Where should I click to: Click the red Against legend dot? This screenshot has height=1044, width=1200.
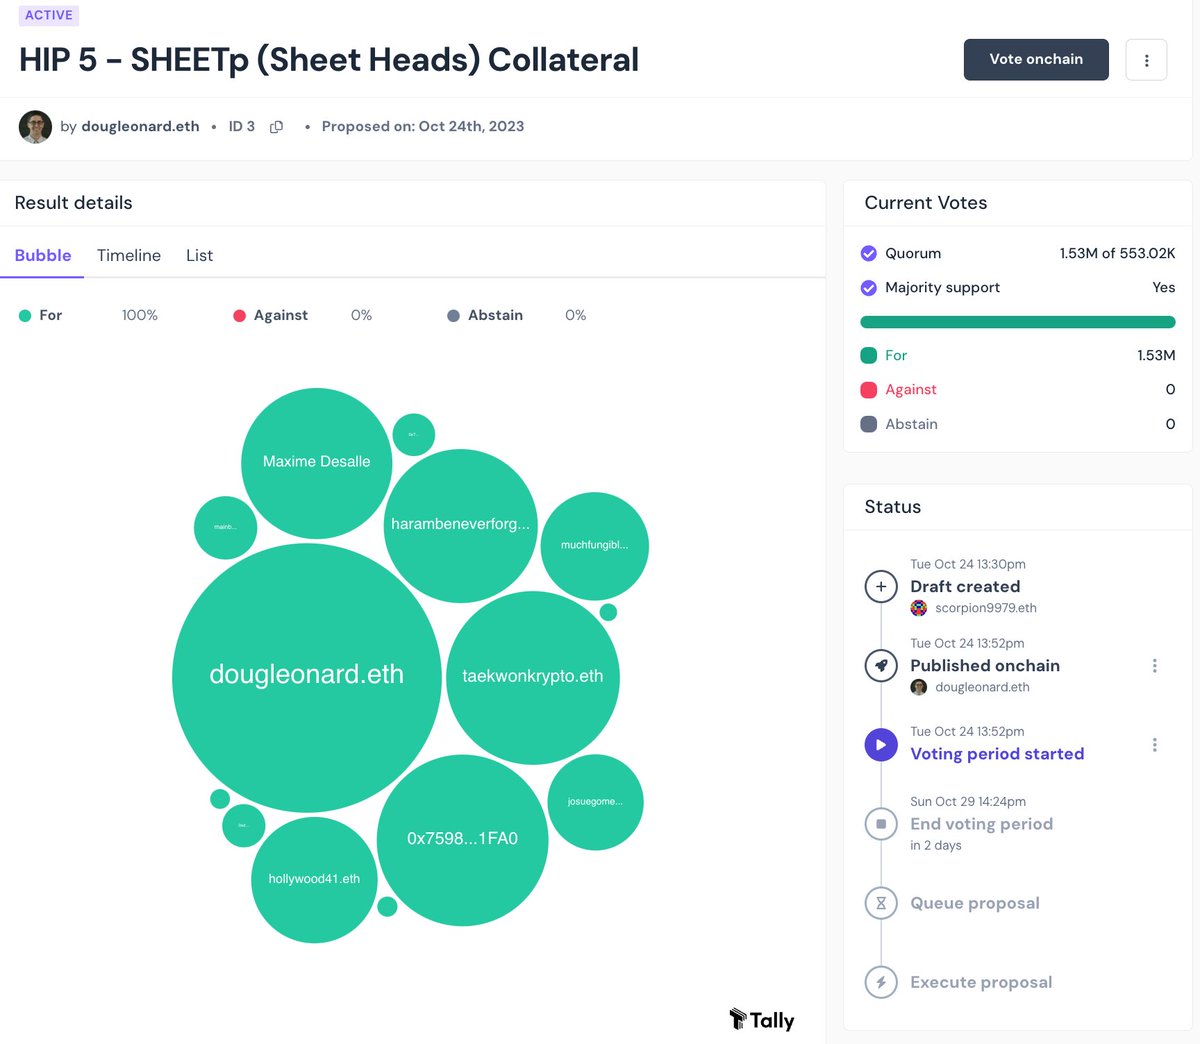[239, 316]
